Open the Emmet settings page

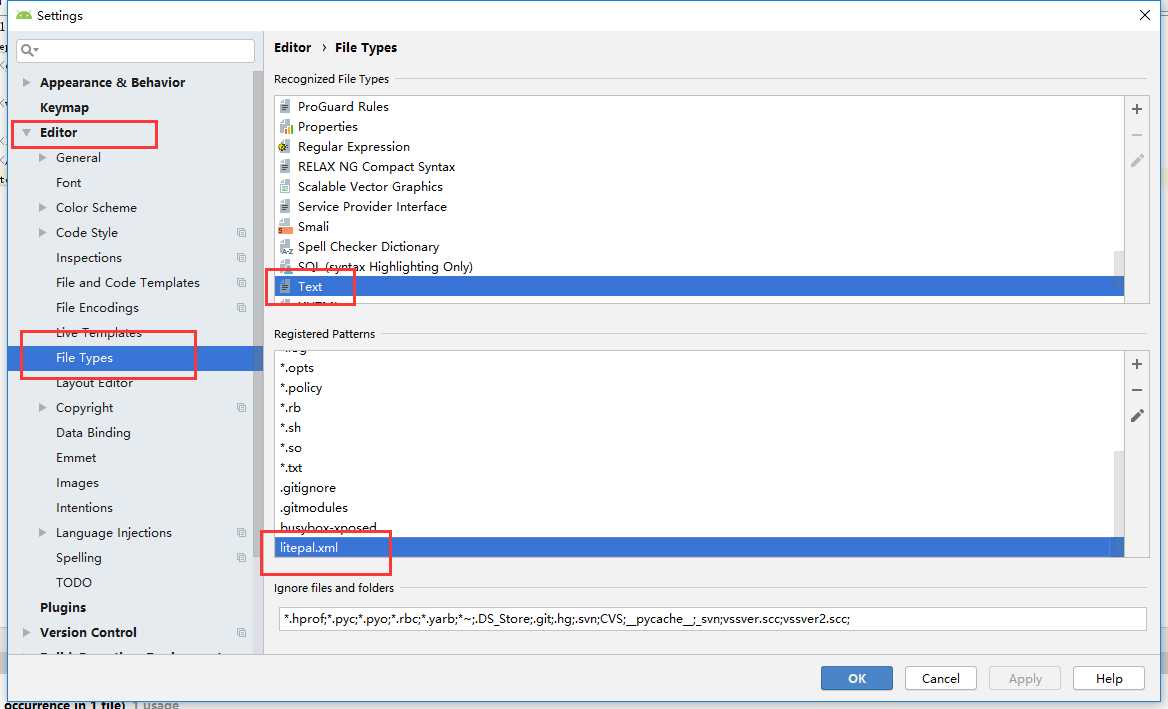76,457
